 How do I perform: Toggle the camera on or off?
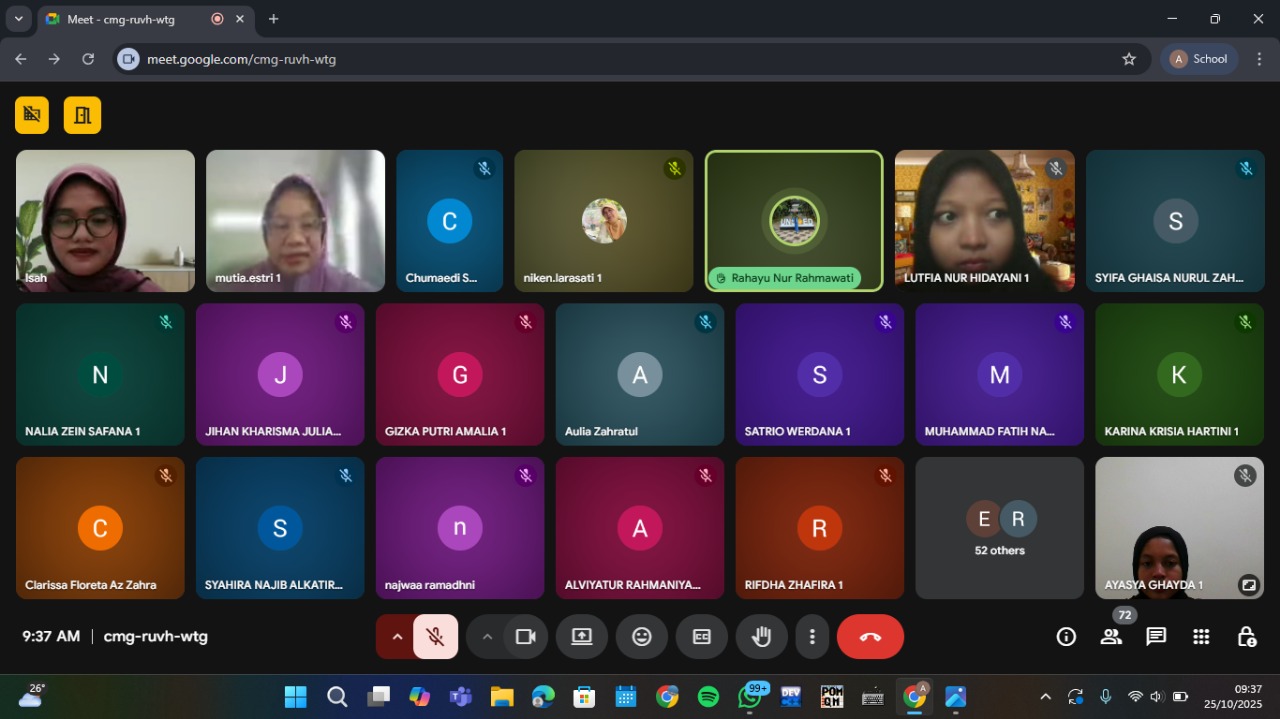[526, 637]
